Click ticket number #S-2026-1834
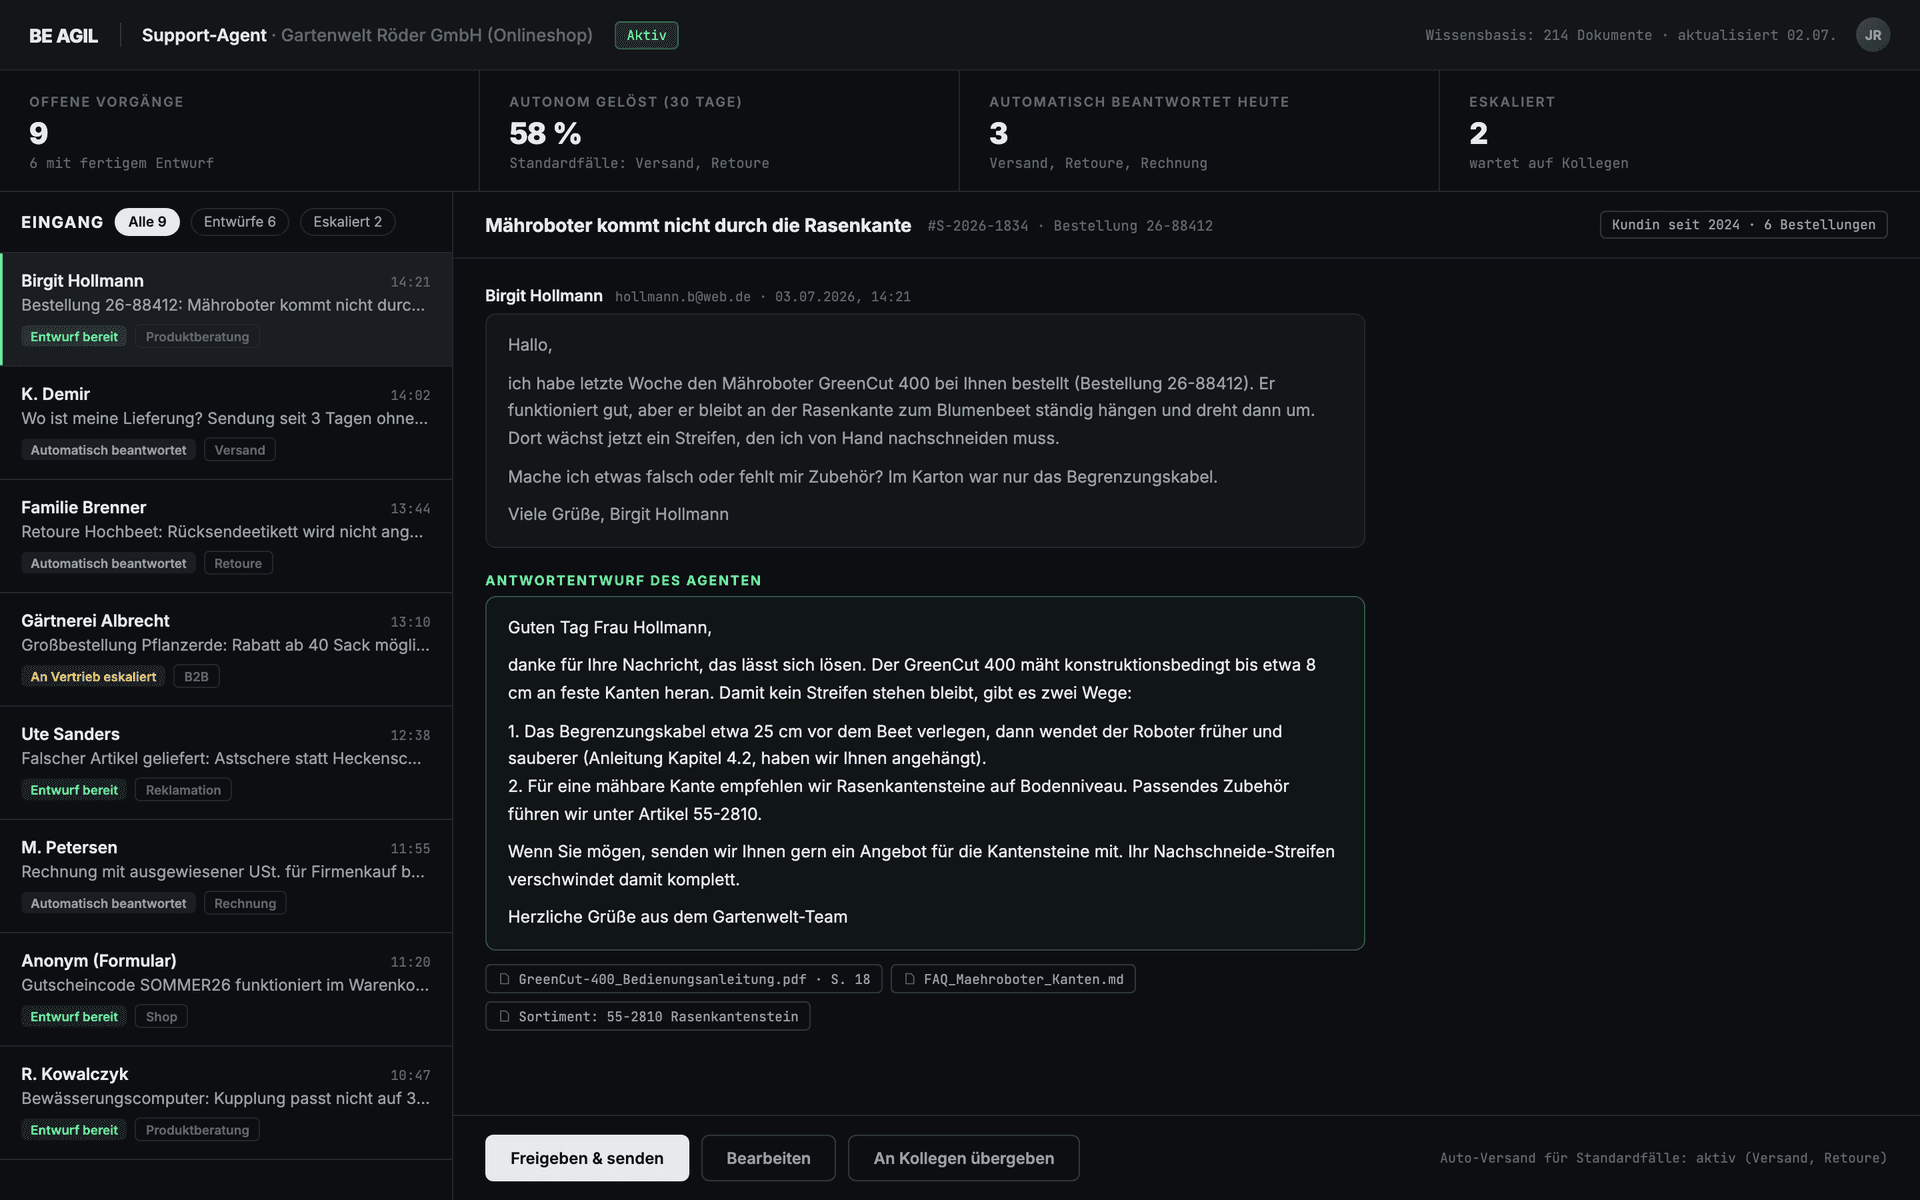Viewport: 1920px width, 1200px height. 977,226
